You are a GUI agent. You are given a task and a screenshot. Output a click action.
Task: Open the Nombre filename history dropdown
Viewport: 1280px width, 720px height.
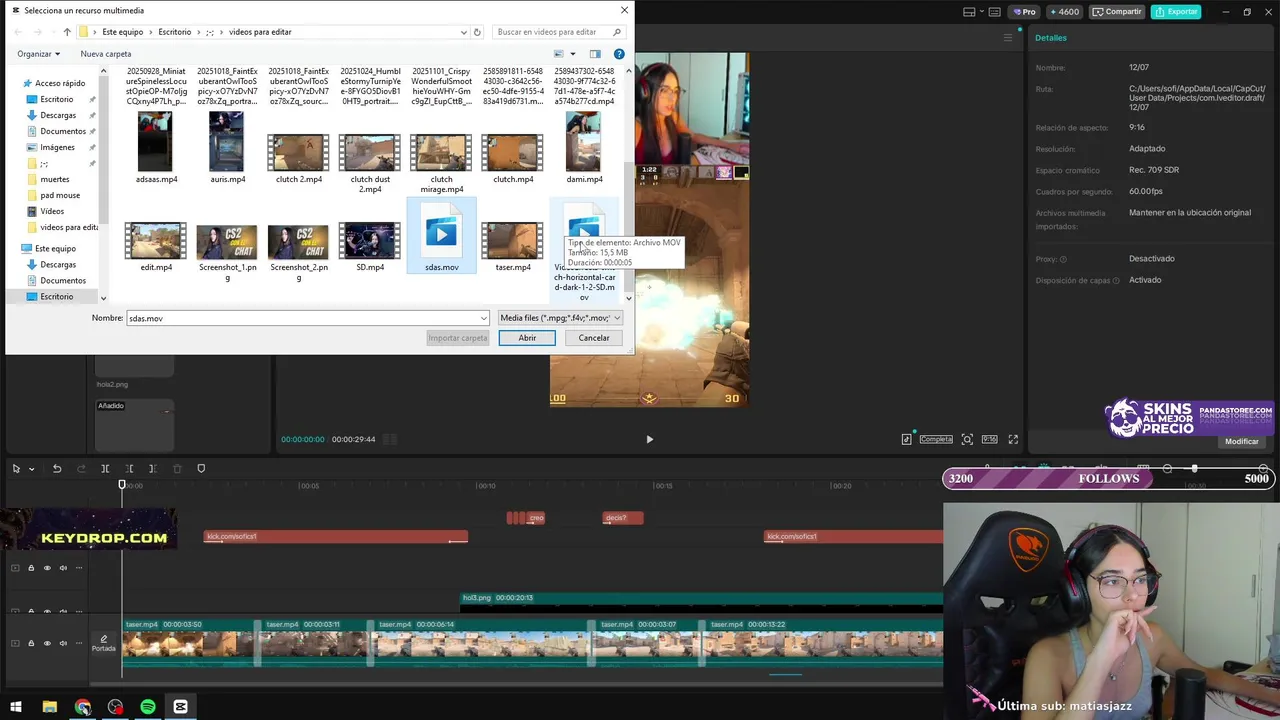click(x=484, y=318)
